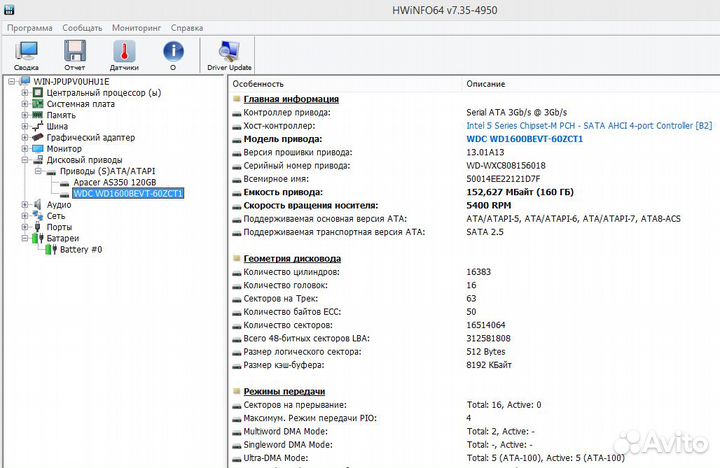Click the speaker icon beside Аудио
Viewport: 720px width, 468px height.
point(38,204)
